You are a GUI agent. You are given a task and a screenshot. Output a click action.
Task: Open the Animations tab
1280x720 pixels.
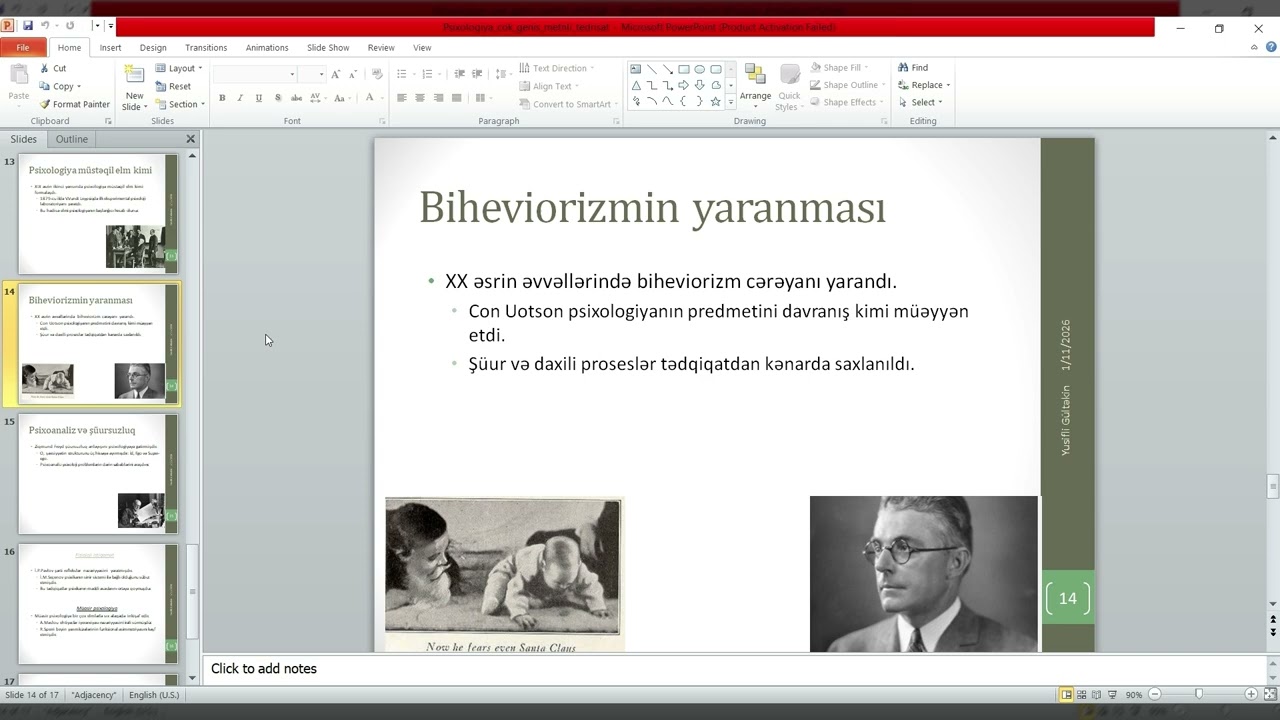tap(267, 47)
